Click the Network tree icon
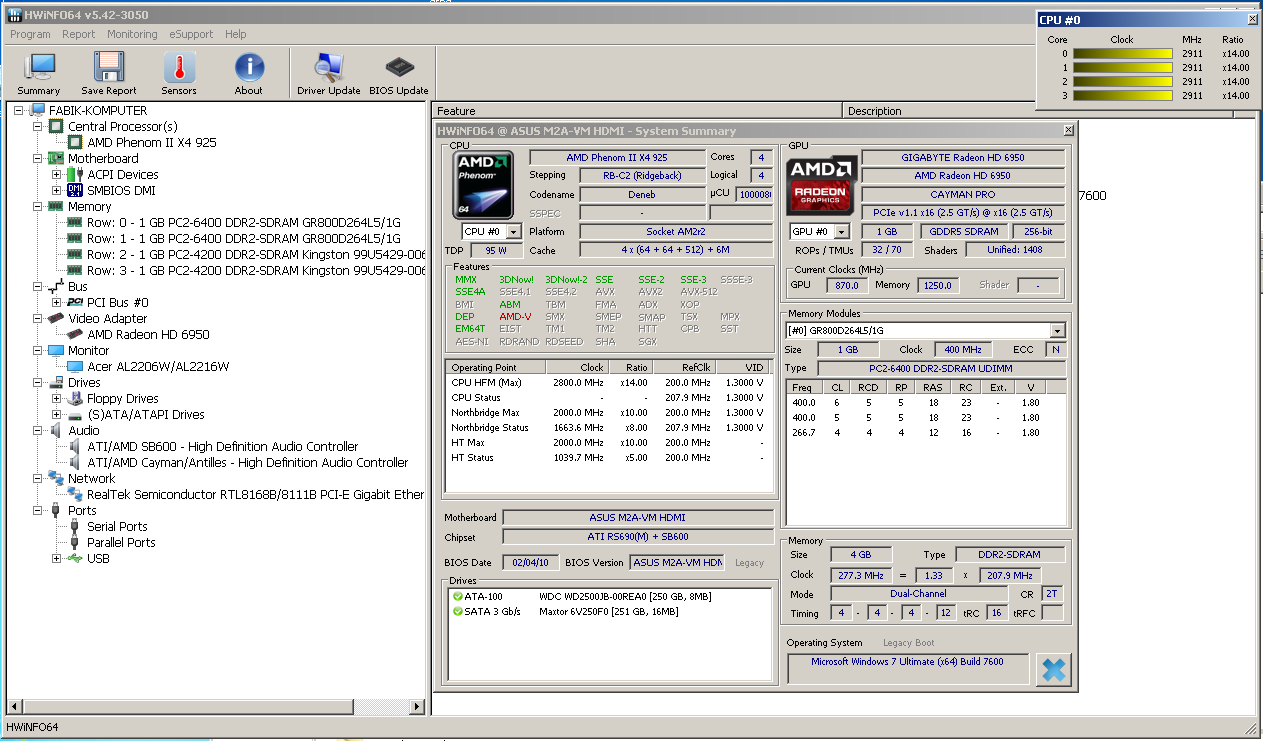The width and height of the screenshot is (1263, 741). click(57, 478)
